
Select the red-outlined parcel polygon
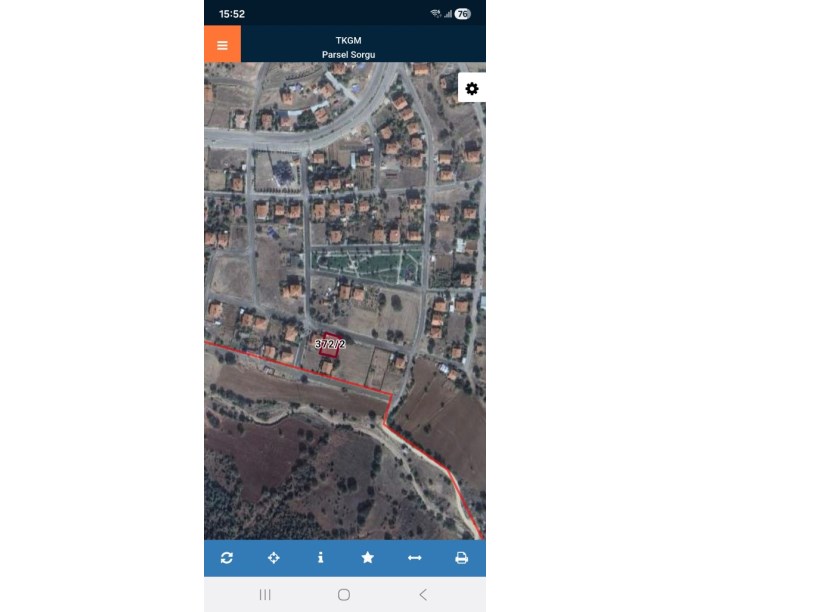[330, 346]
